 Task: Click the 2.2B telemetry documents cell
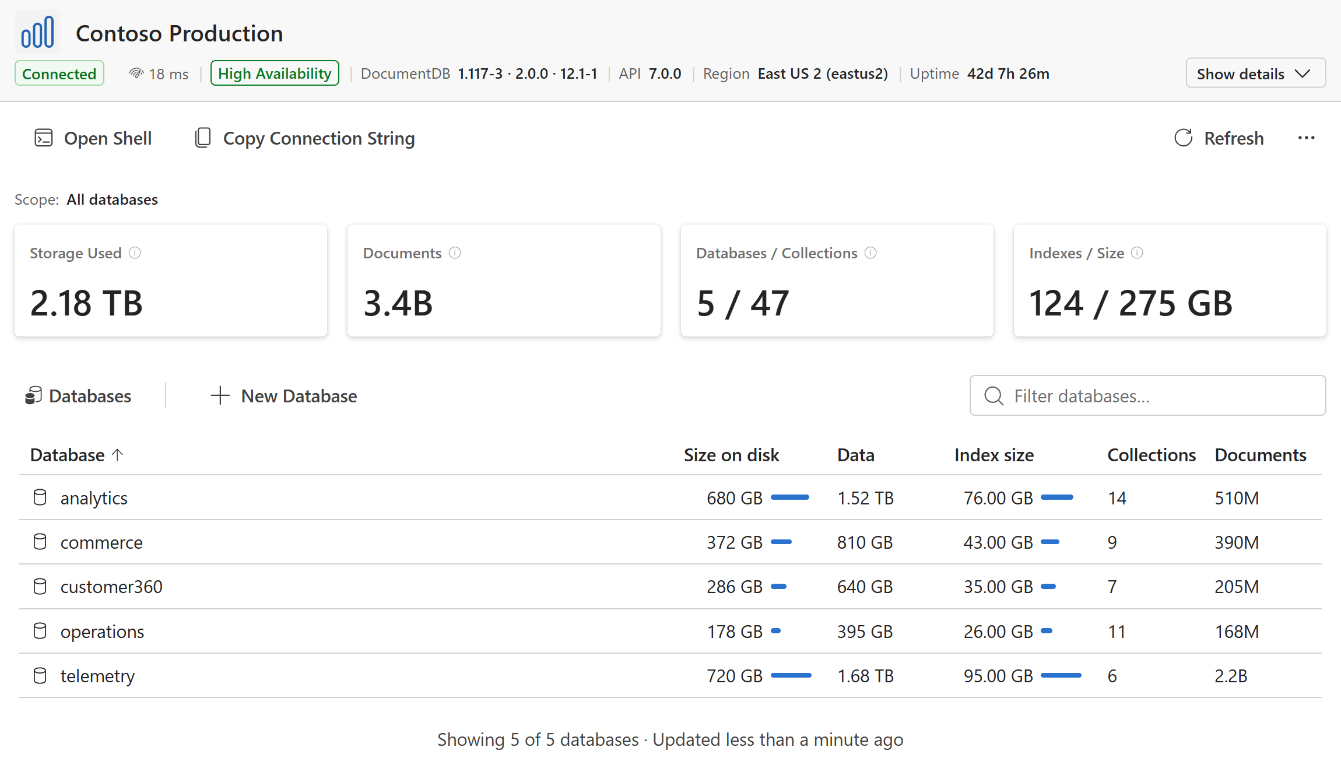[x=1231, y=676]
